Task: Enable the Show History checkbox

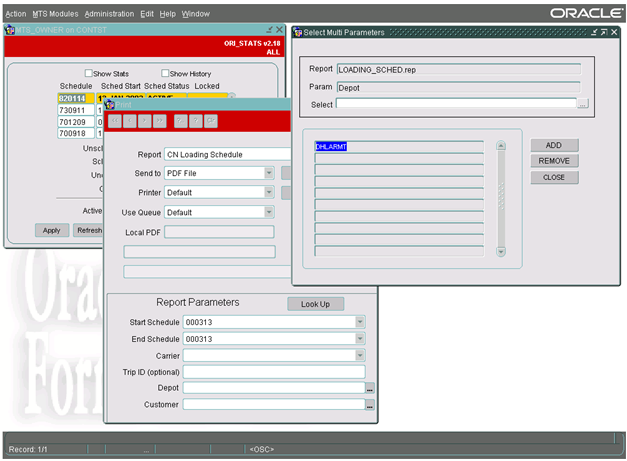Action: tap(165, 73)
